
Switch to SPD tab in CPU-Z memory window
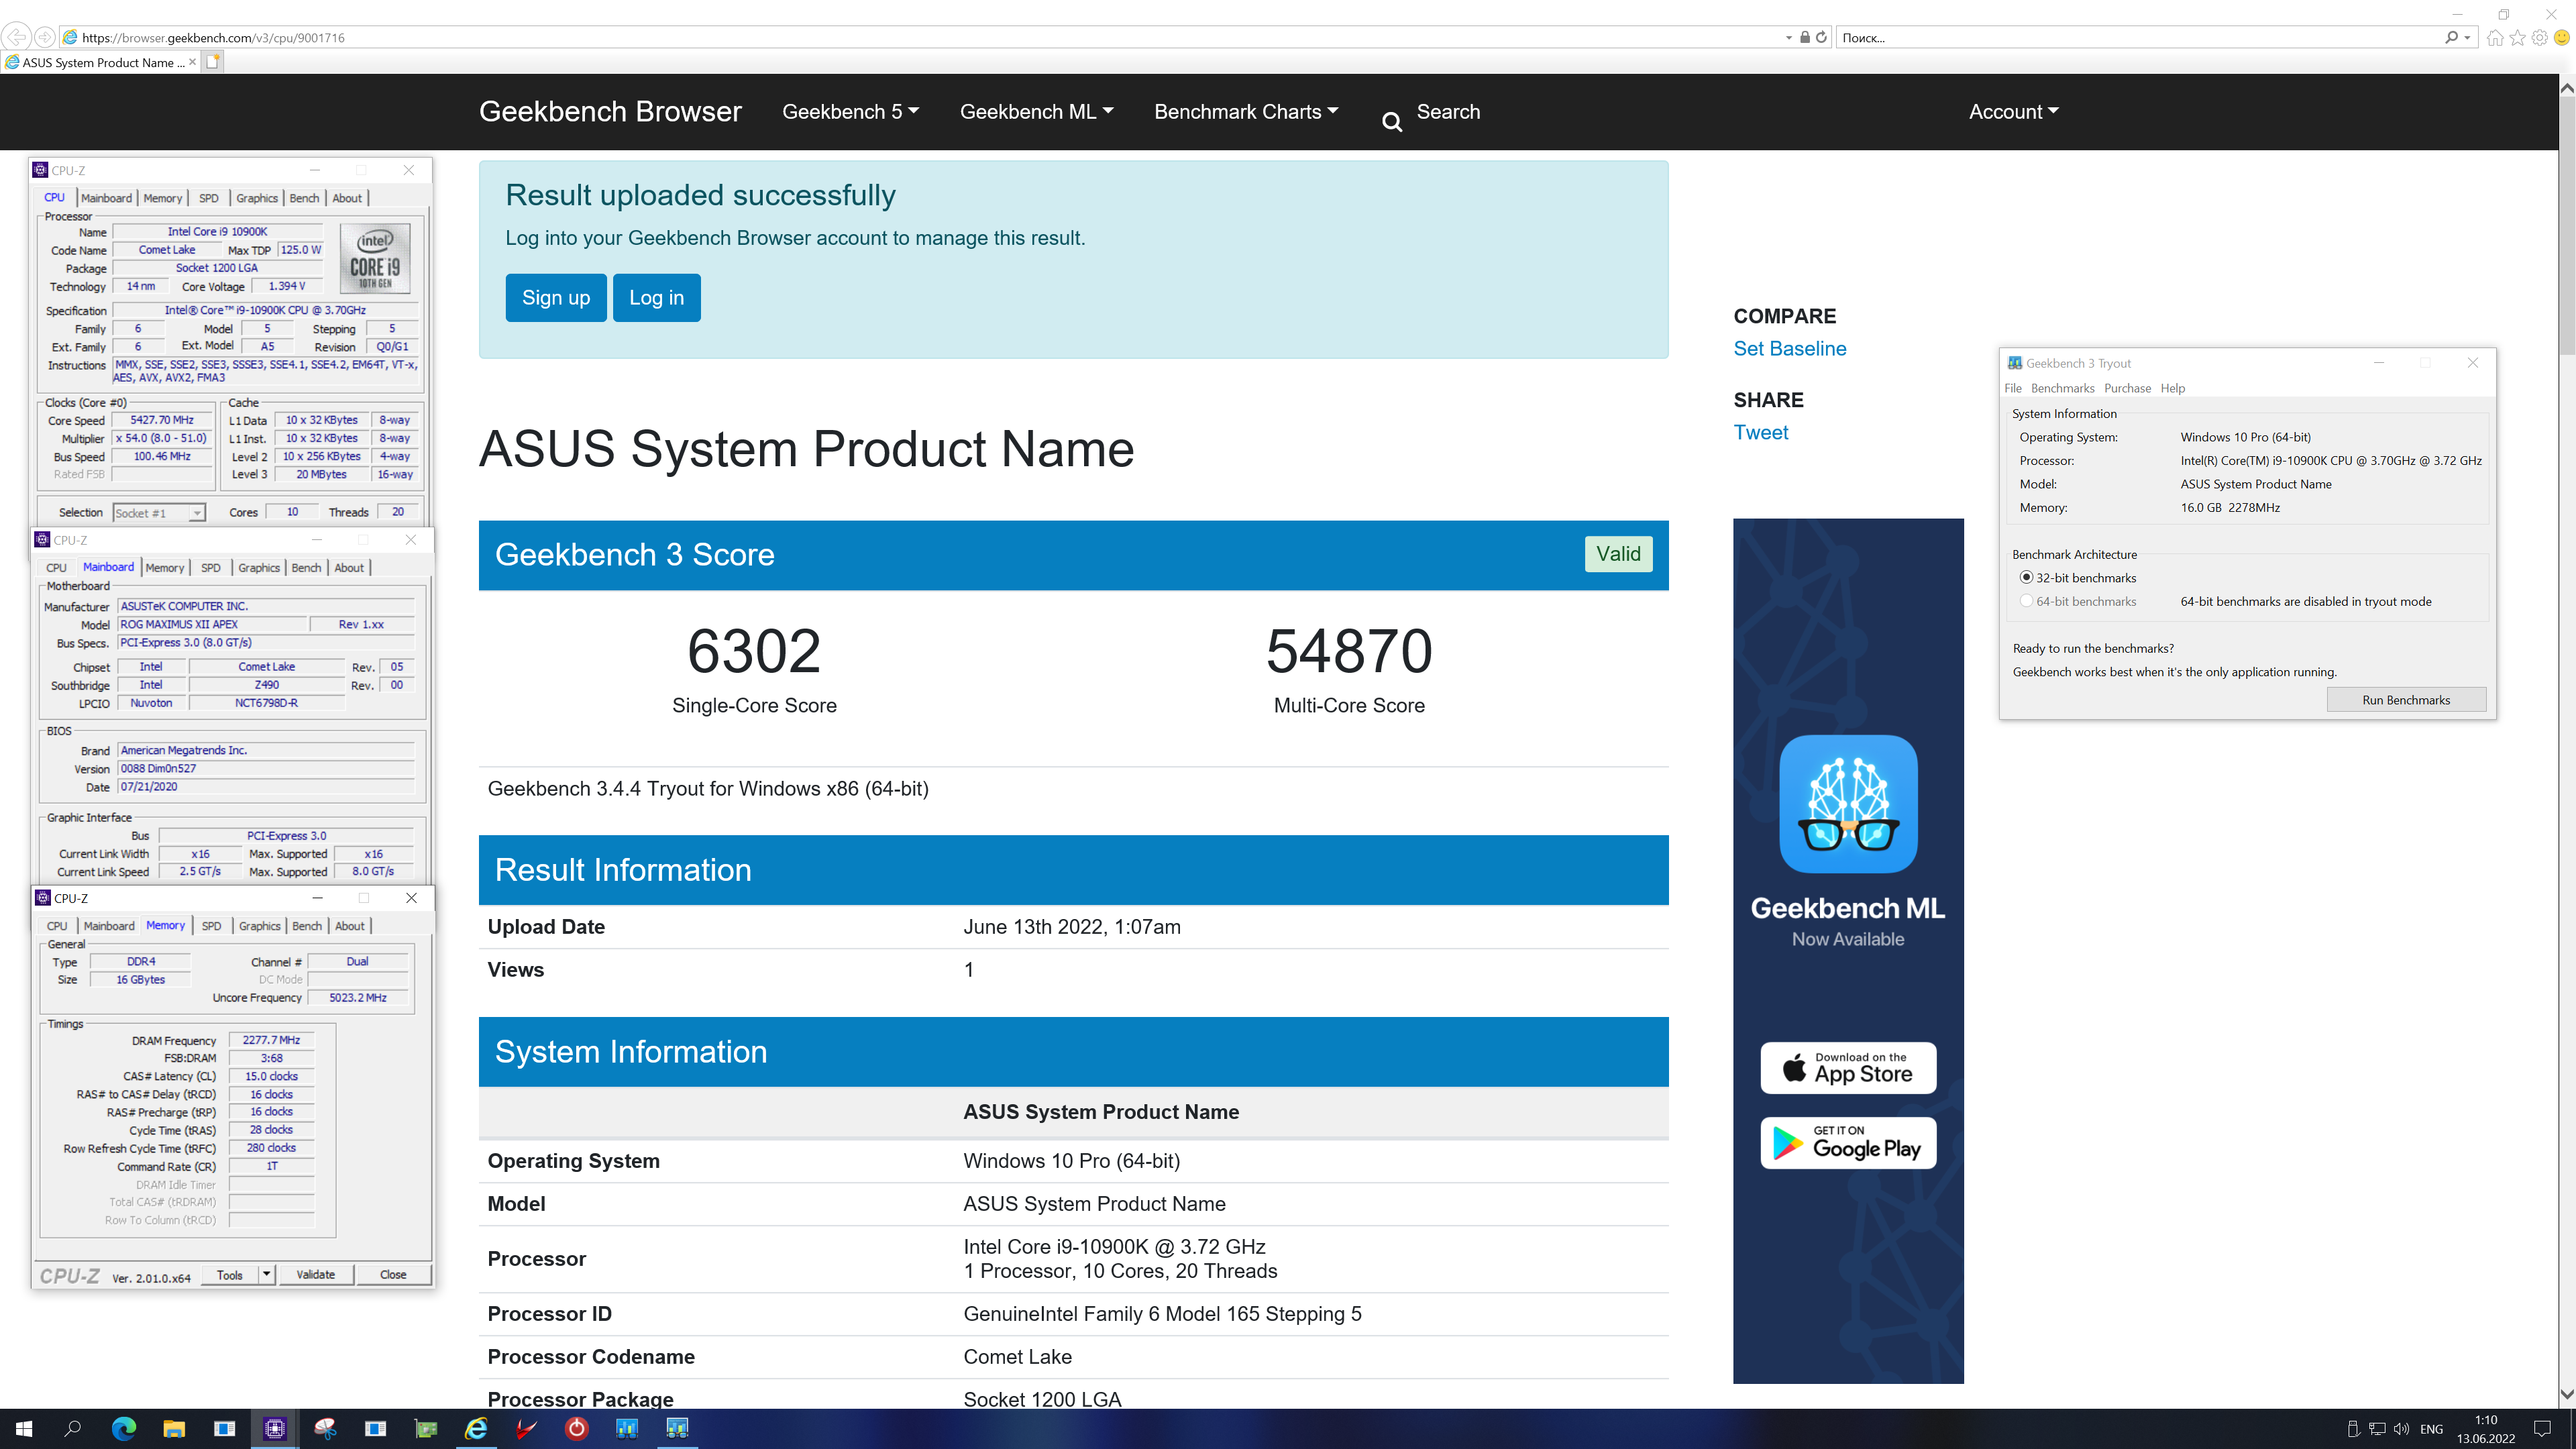(x=211, y=926)
